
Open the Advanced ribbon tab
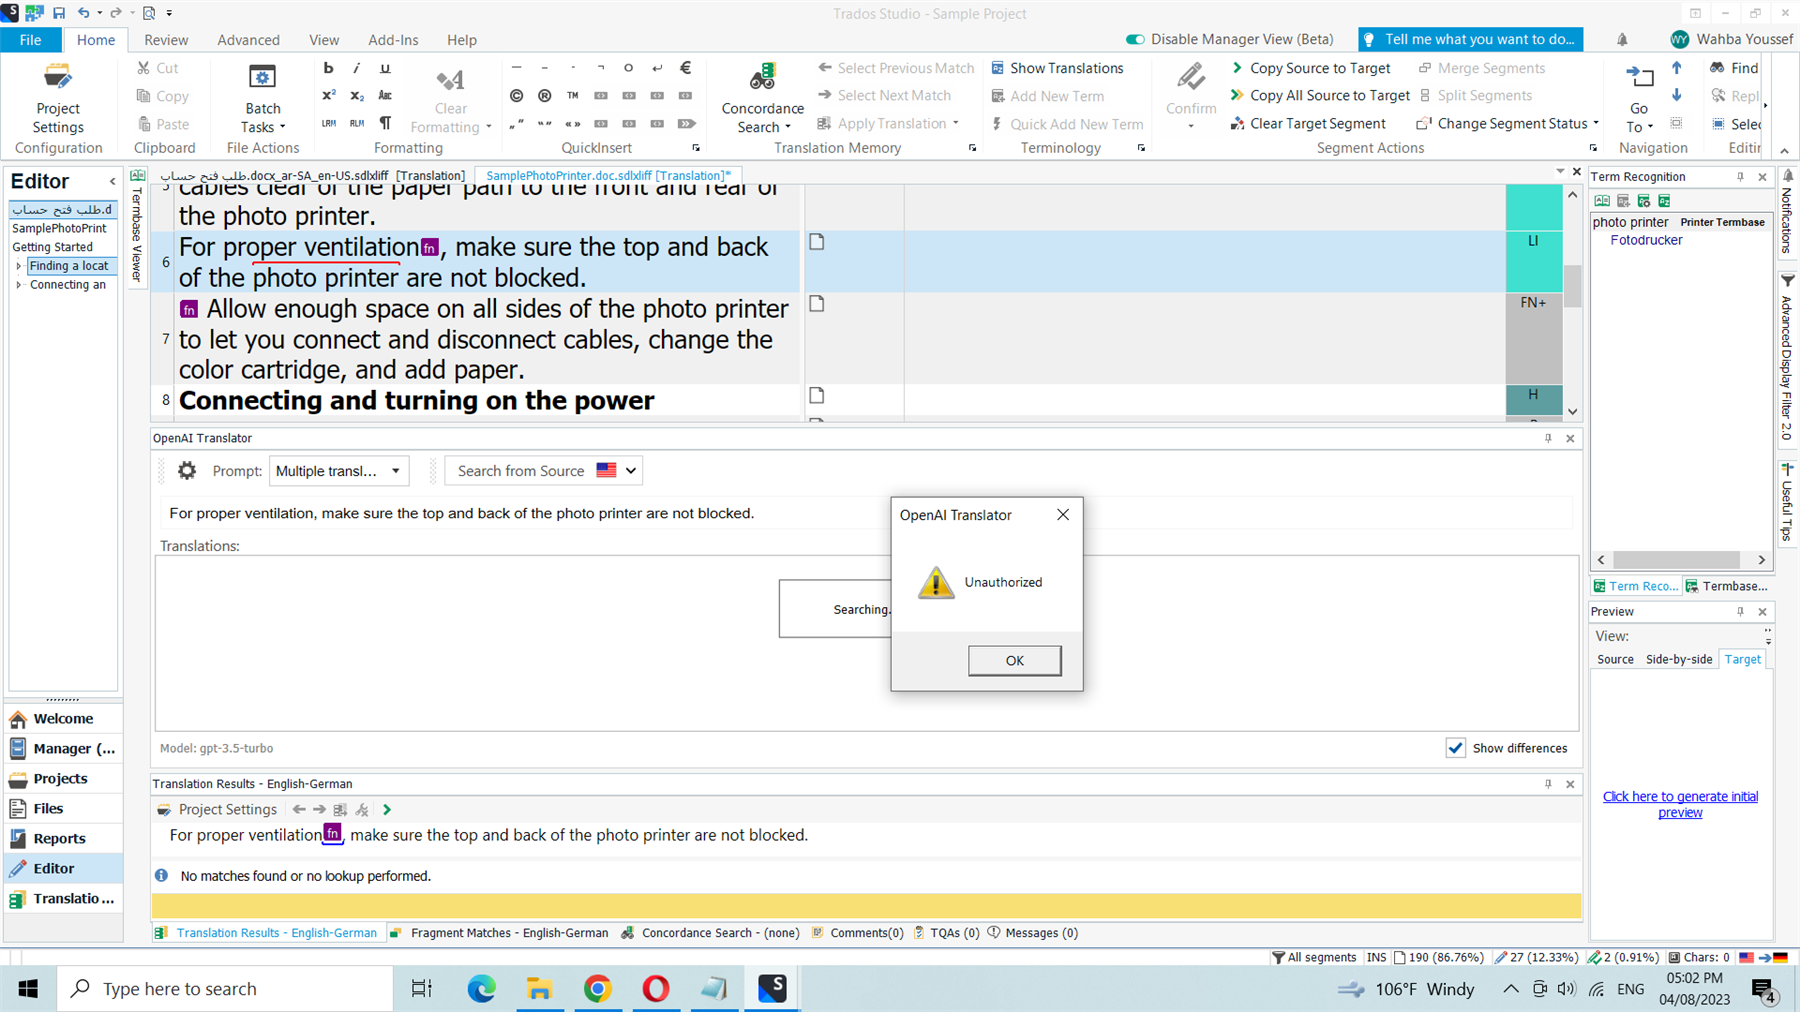click(248, 40)
